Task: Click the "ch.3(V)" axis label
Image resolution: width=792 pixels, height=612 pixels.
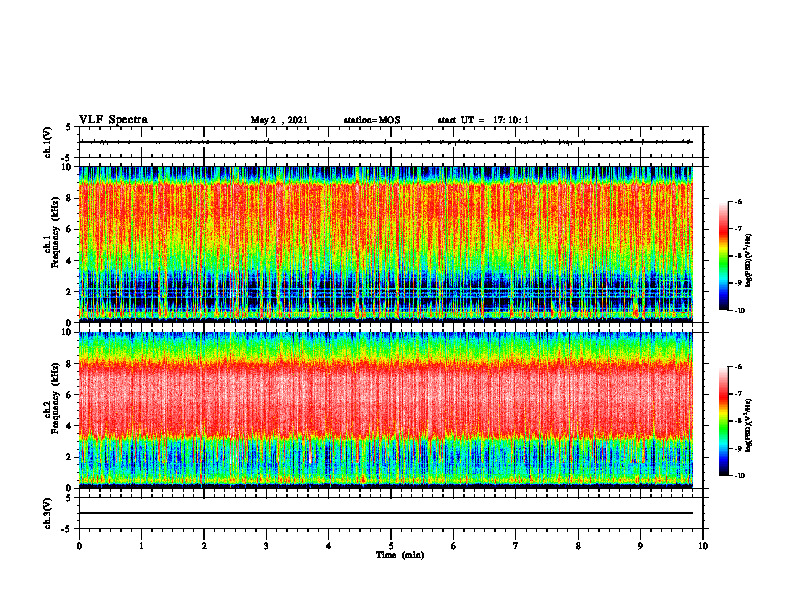Action: click(48, 513)
